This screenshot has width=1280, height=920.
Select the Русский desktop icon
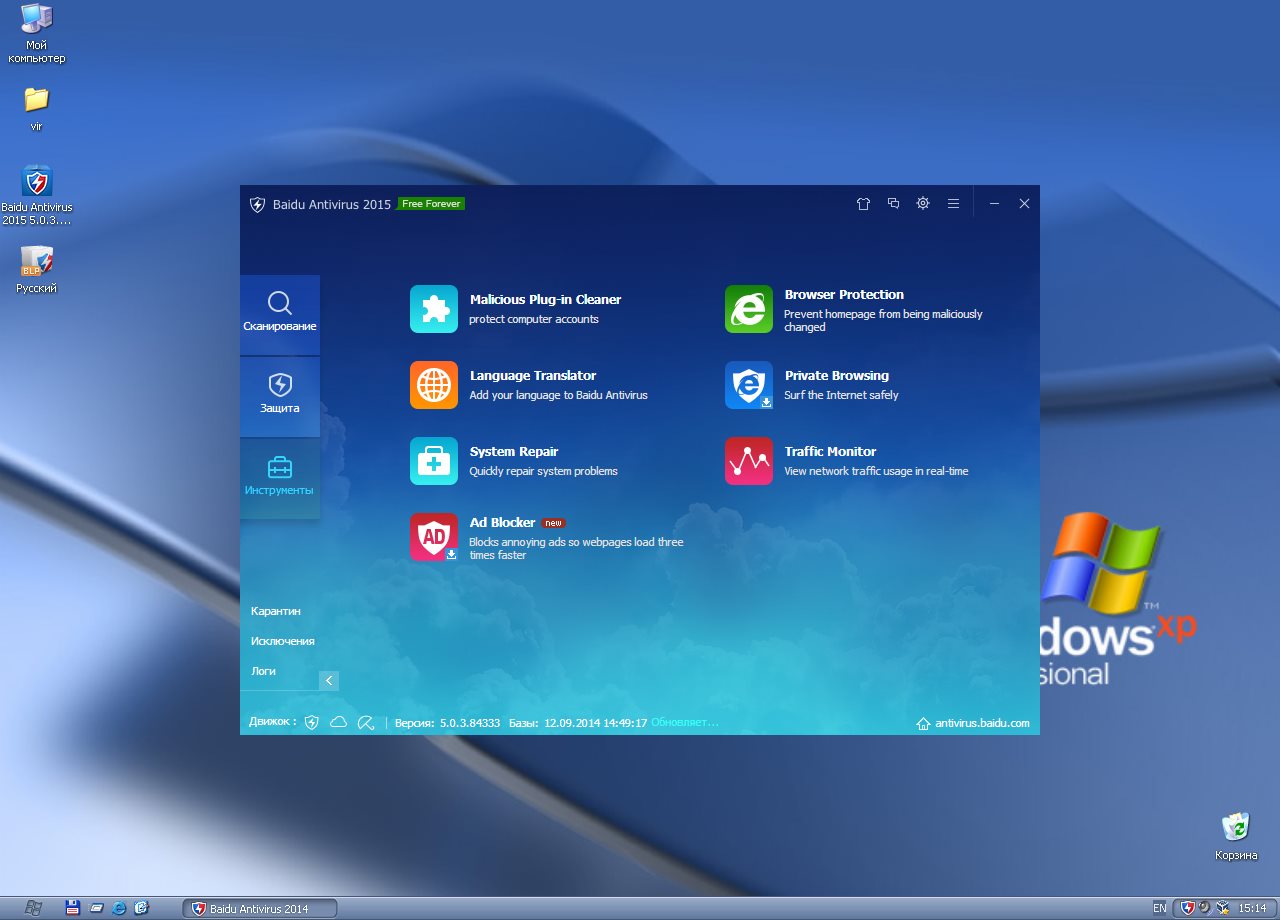(x=37, y=270)
